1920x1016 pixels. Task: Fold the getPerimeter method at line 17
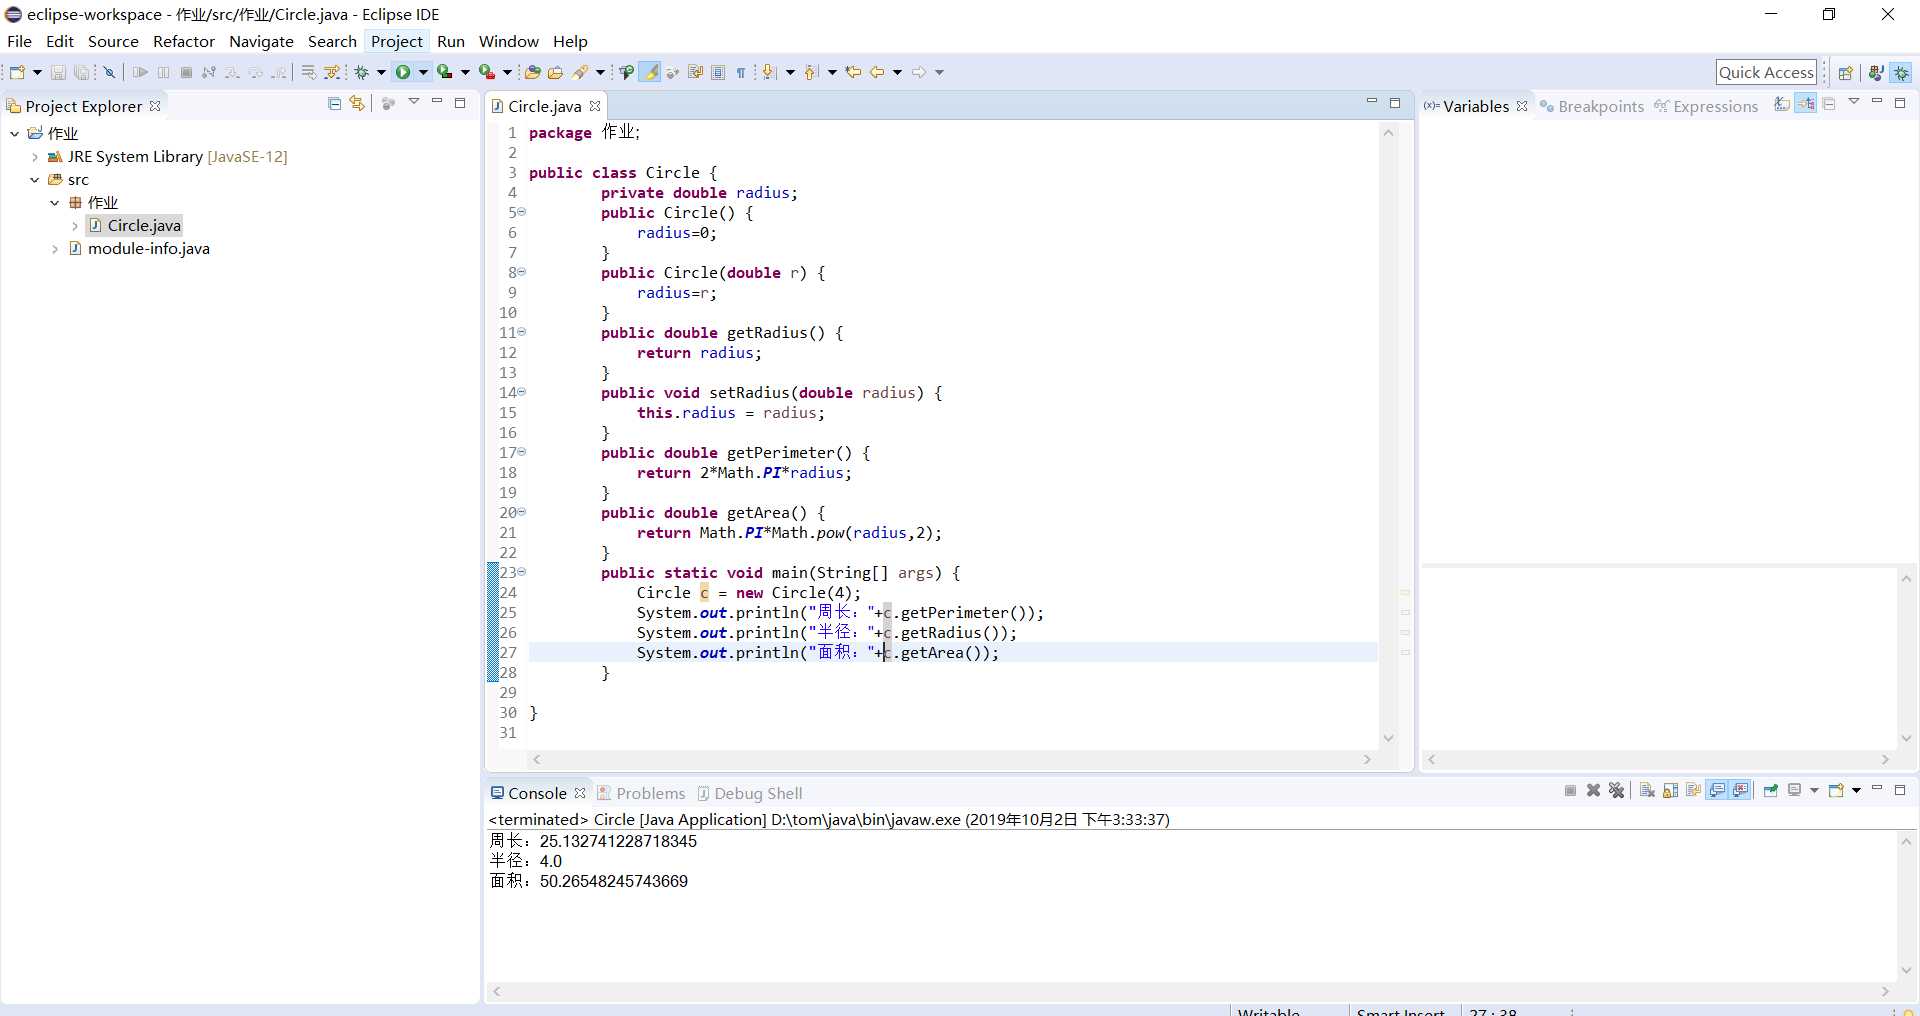point(522,452)
